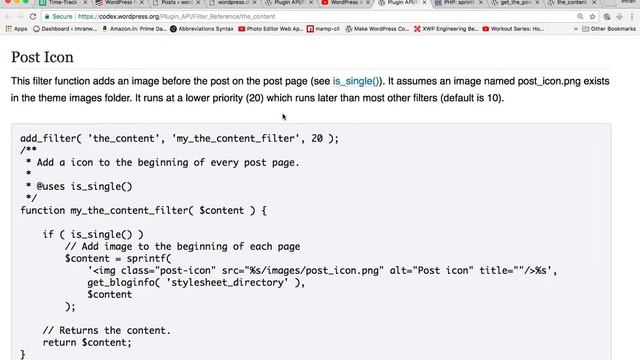Click the '$content = sprintf(' line
The image size is (640, 360).
tap(118, 258)
